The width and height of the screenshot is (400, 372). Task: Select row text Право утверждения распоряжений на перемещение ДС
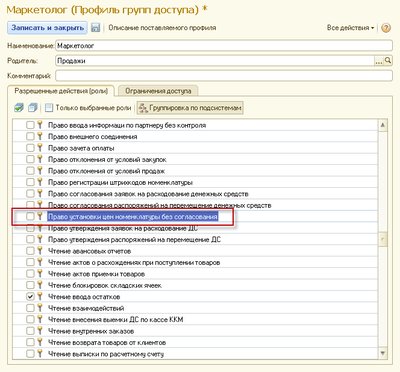[x=134, y=239]
